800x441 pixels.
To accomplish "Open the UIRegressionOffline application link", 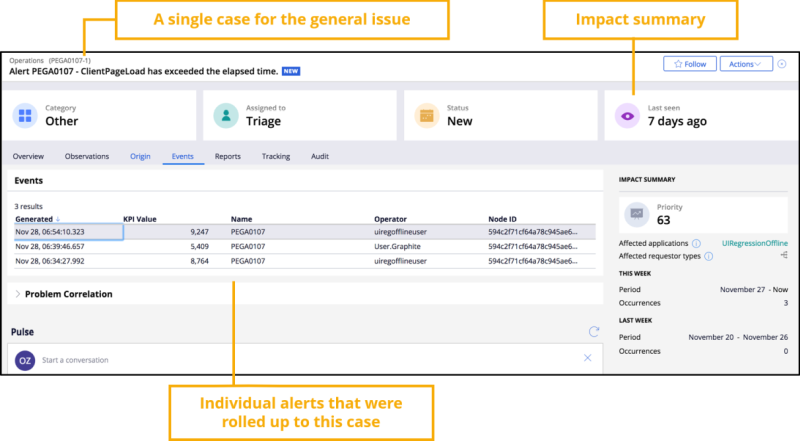I will pos(755,243).
